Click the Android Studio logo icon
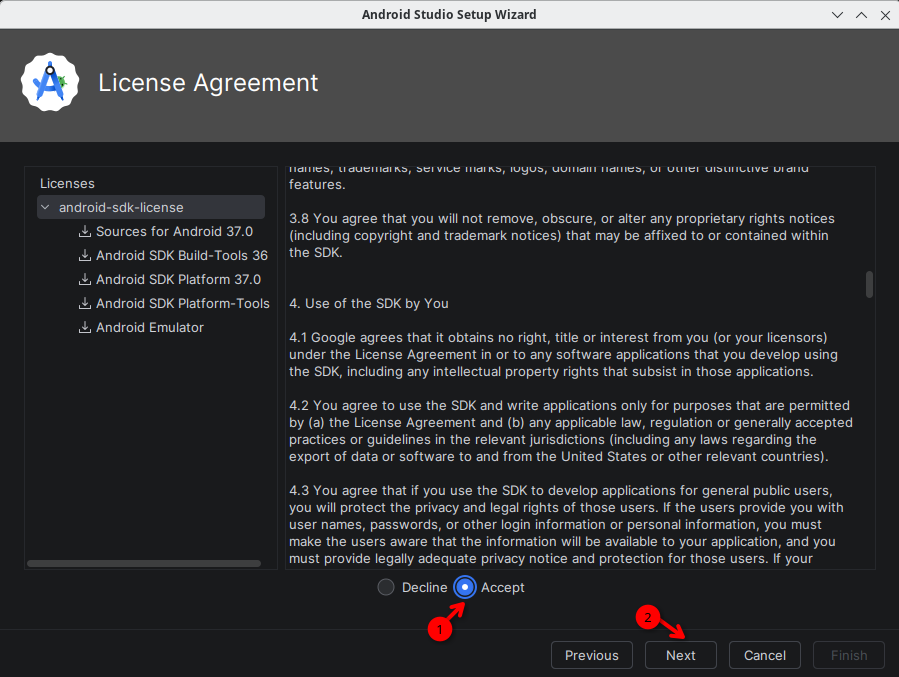This screenshot has height=677, width=899. pos(50,83)
